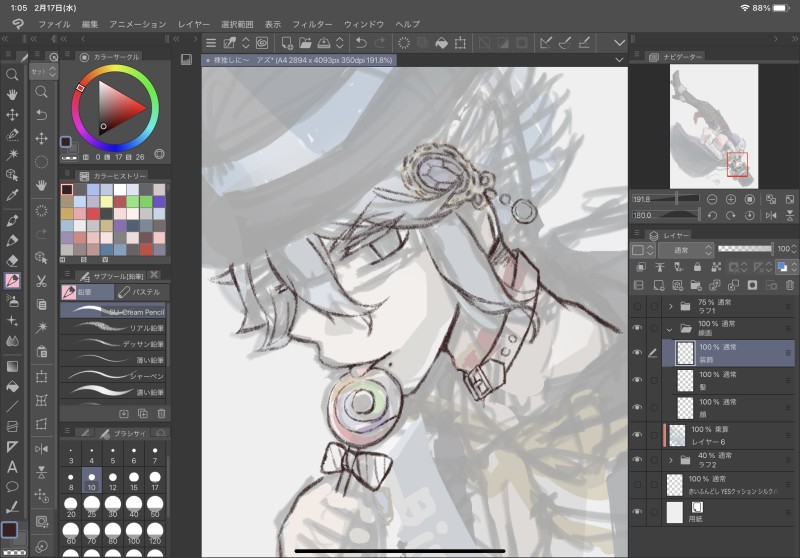Toggle visibility of 髪 layer
The image size is (800, 558).
click(637, 380)
